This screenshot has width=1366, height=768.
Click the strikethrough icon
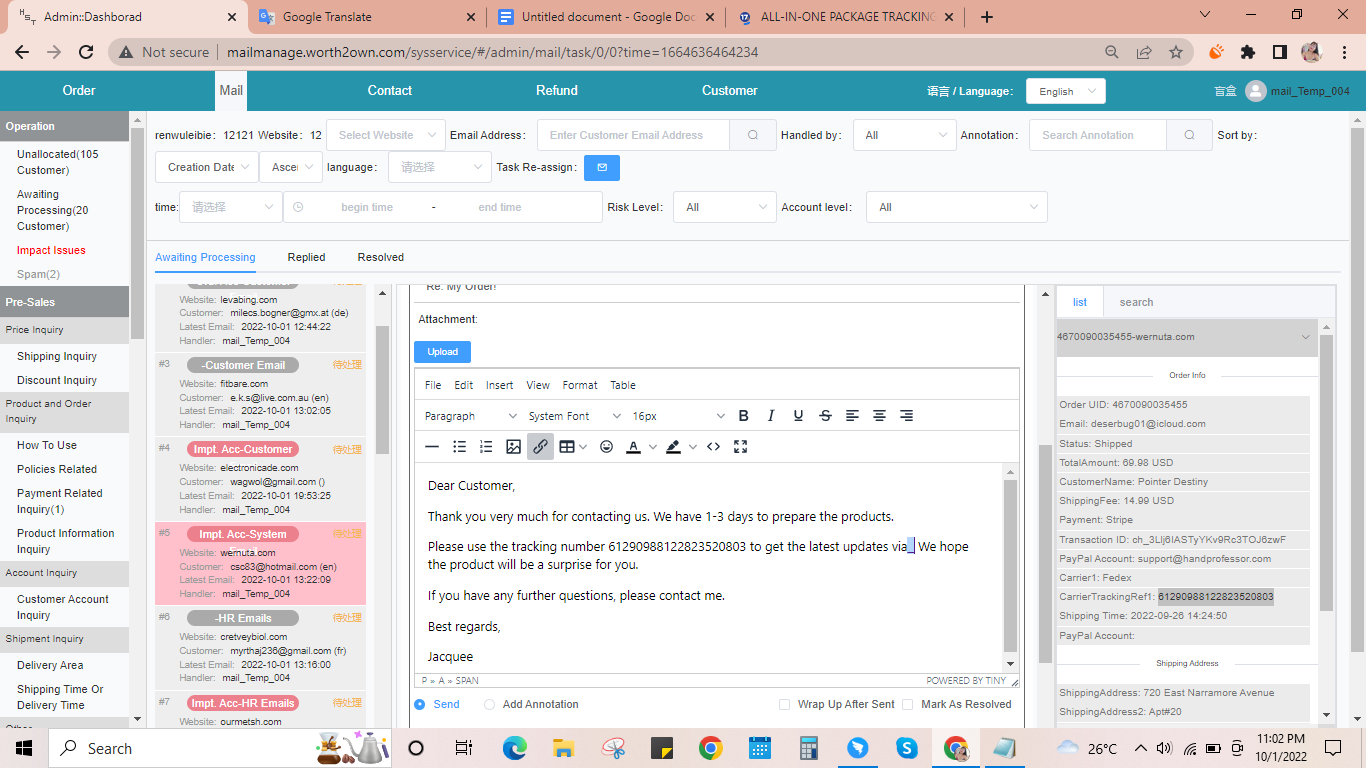[x=825, y=416]
